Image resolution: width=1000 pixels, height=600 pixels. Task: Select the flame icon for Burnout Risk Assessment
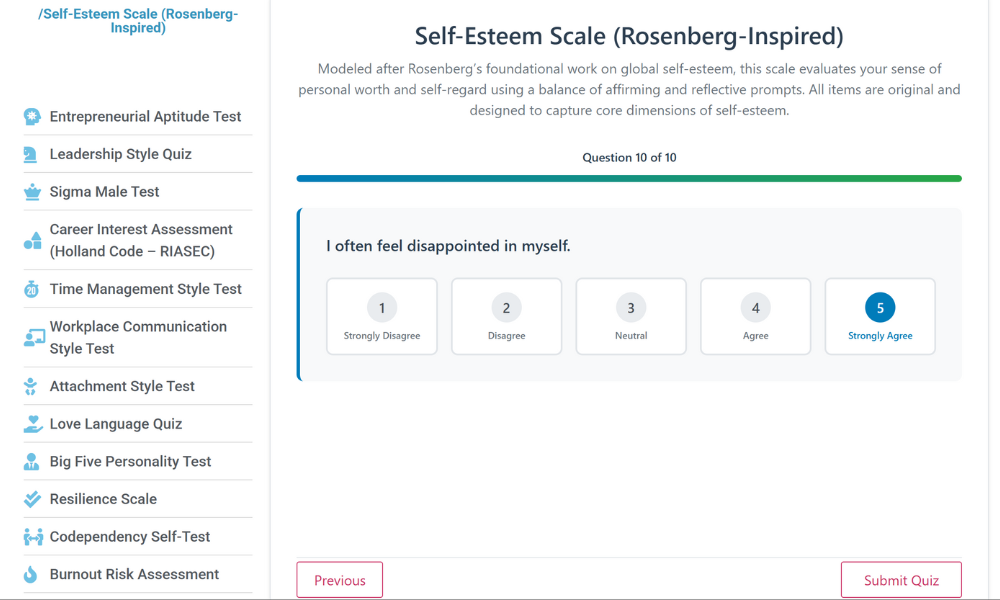coord(31,574)
